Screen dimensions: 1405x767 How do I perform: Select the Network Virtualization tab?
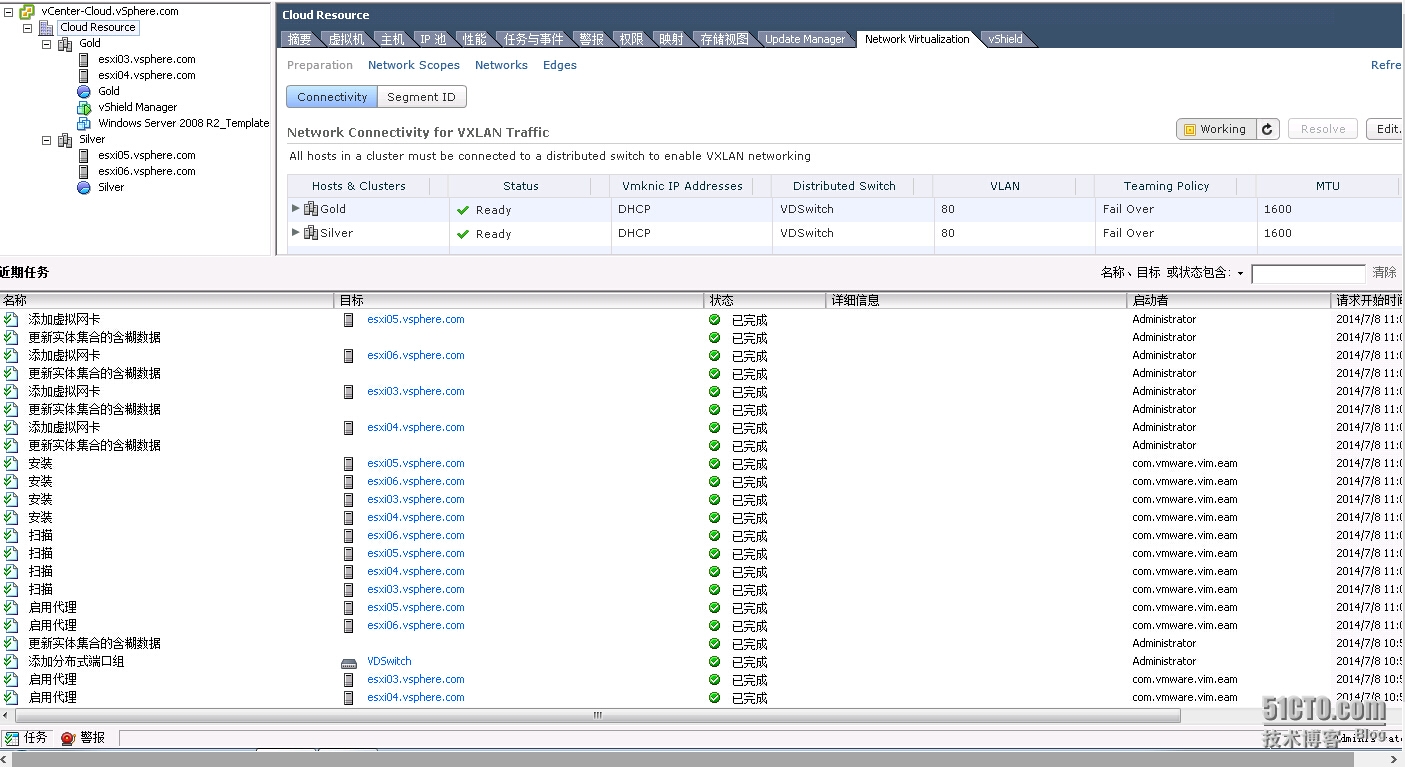[917, 39]
